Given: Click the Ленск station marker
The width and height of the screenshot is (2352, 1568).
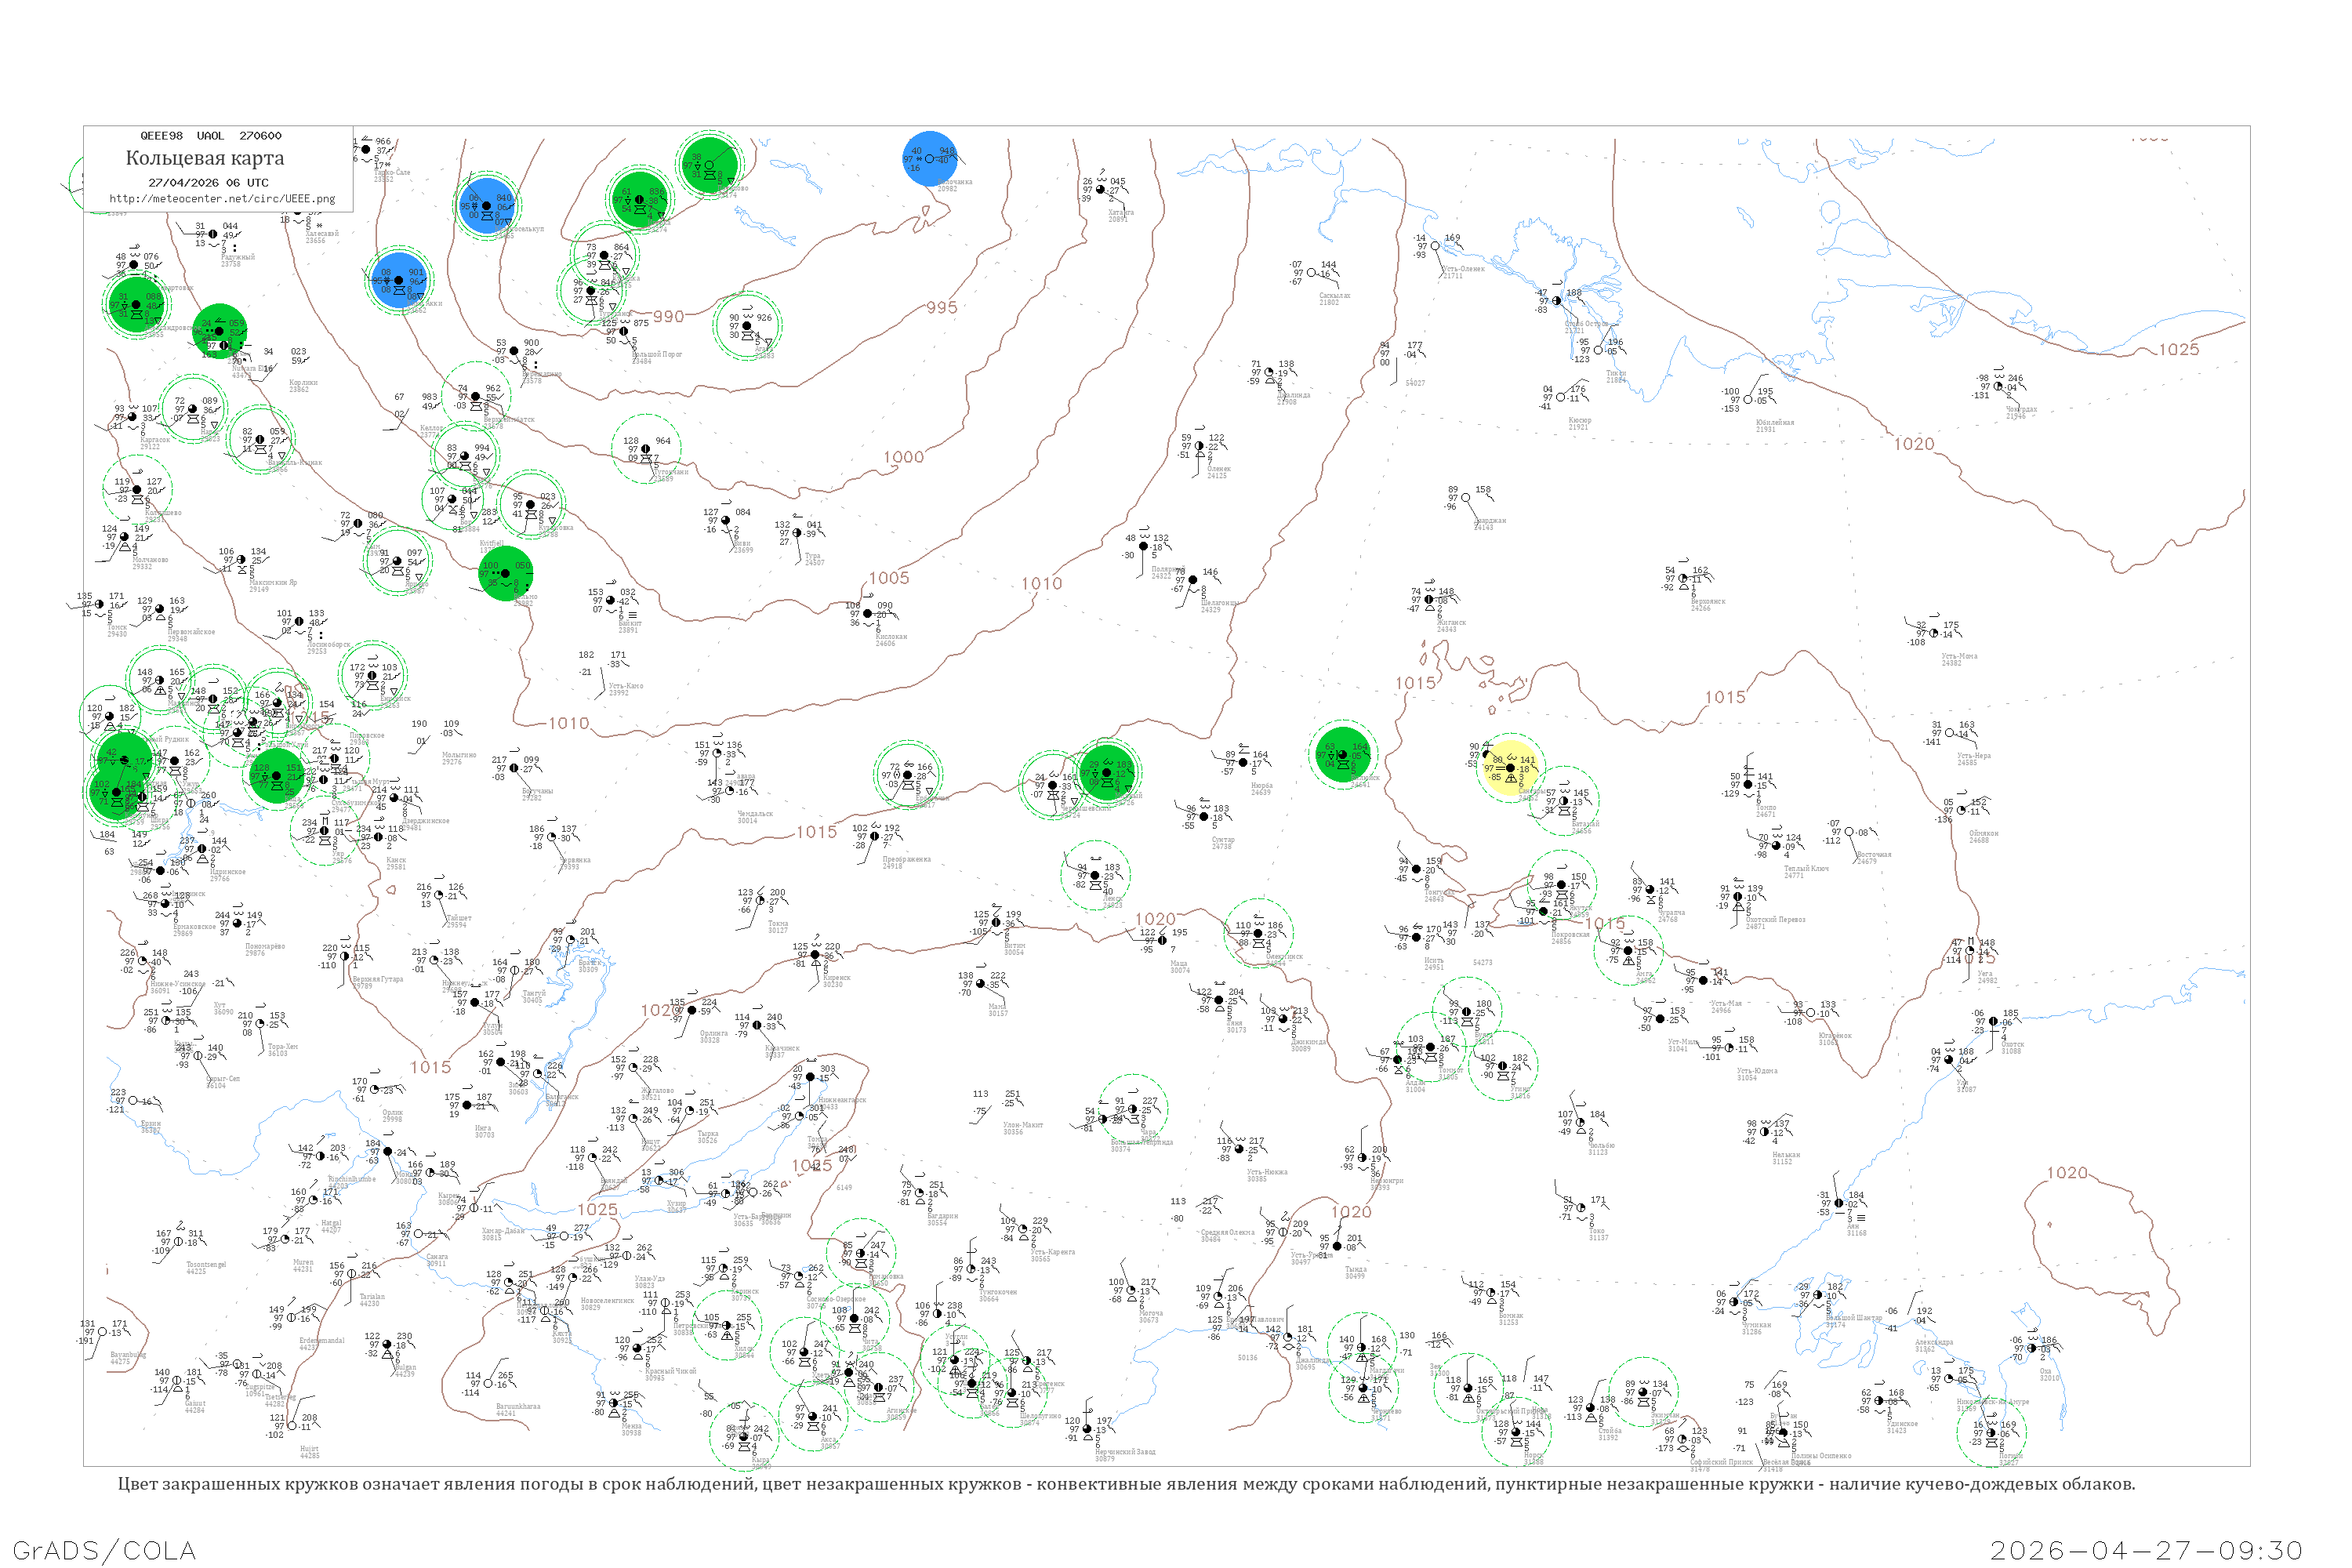Looking at the screenshot, I should click(x=1095, y=875).
